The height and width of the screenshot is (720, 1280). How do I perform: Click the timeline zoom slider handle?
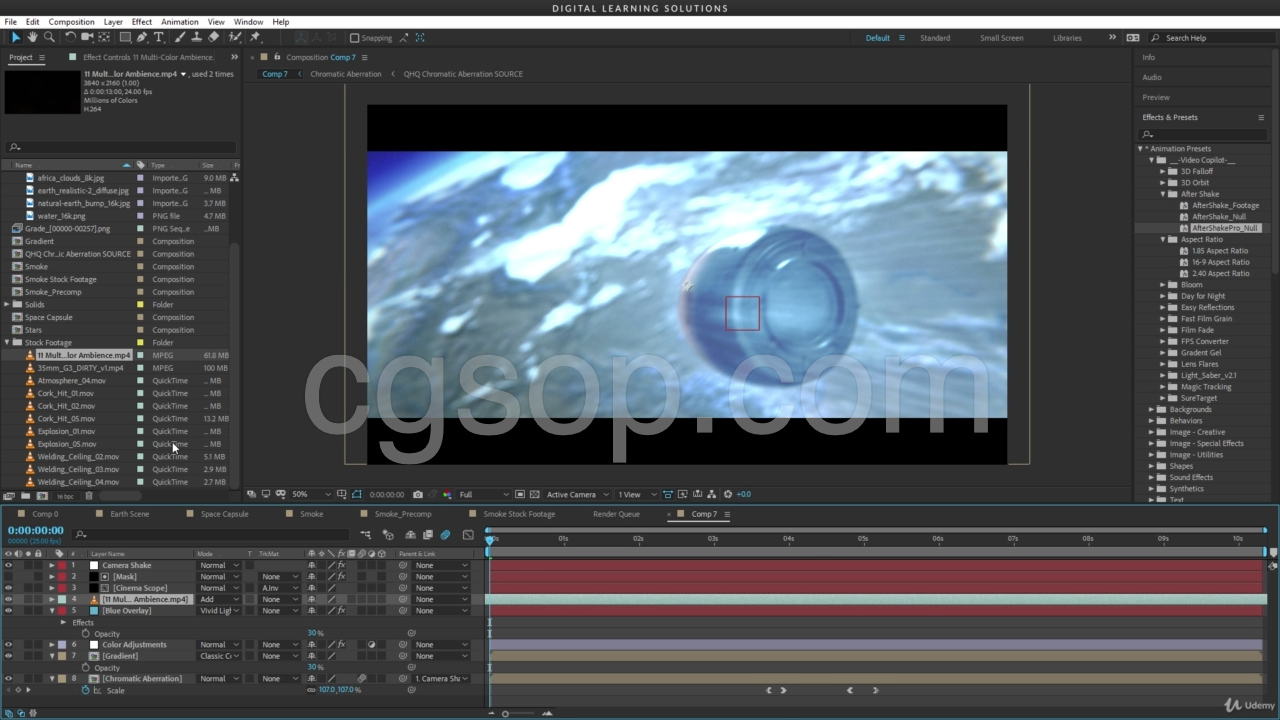(505, 713)
